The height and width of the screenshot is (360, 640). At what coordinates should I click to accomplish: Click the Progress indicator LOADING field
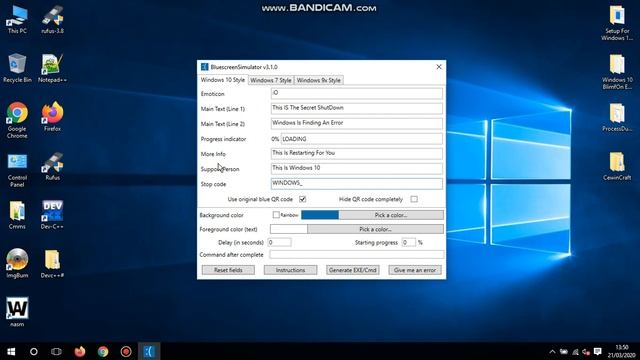tap(362, 139)
